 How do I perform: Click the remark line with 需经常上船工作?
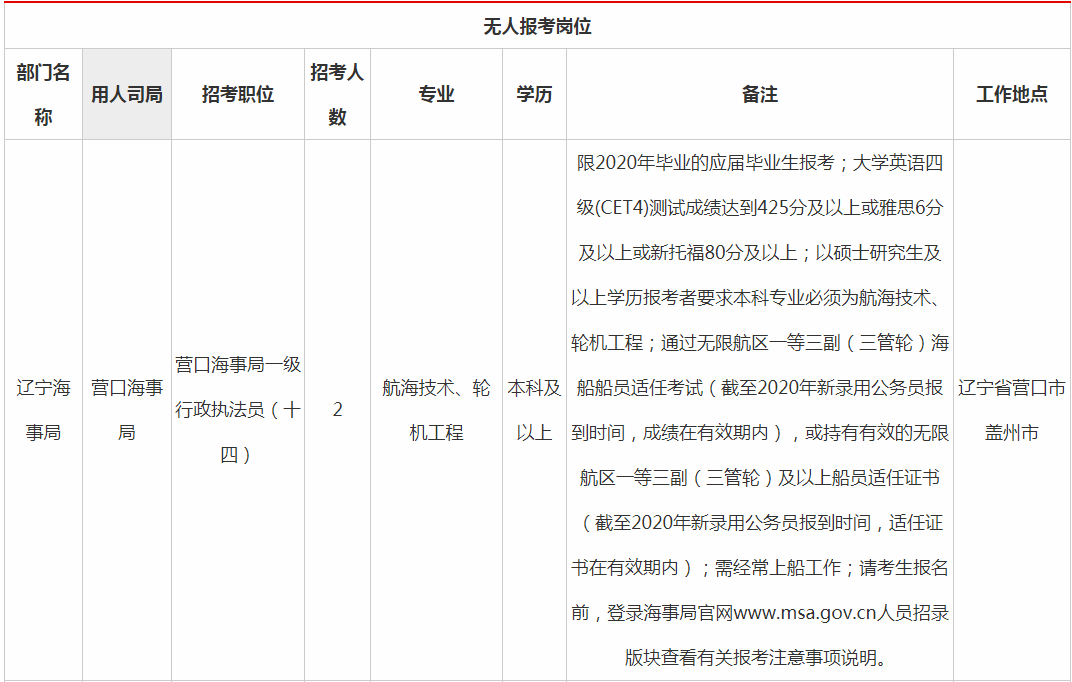click(760, 567)
